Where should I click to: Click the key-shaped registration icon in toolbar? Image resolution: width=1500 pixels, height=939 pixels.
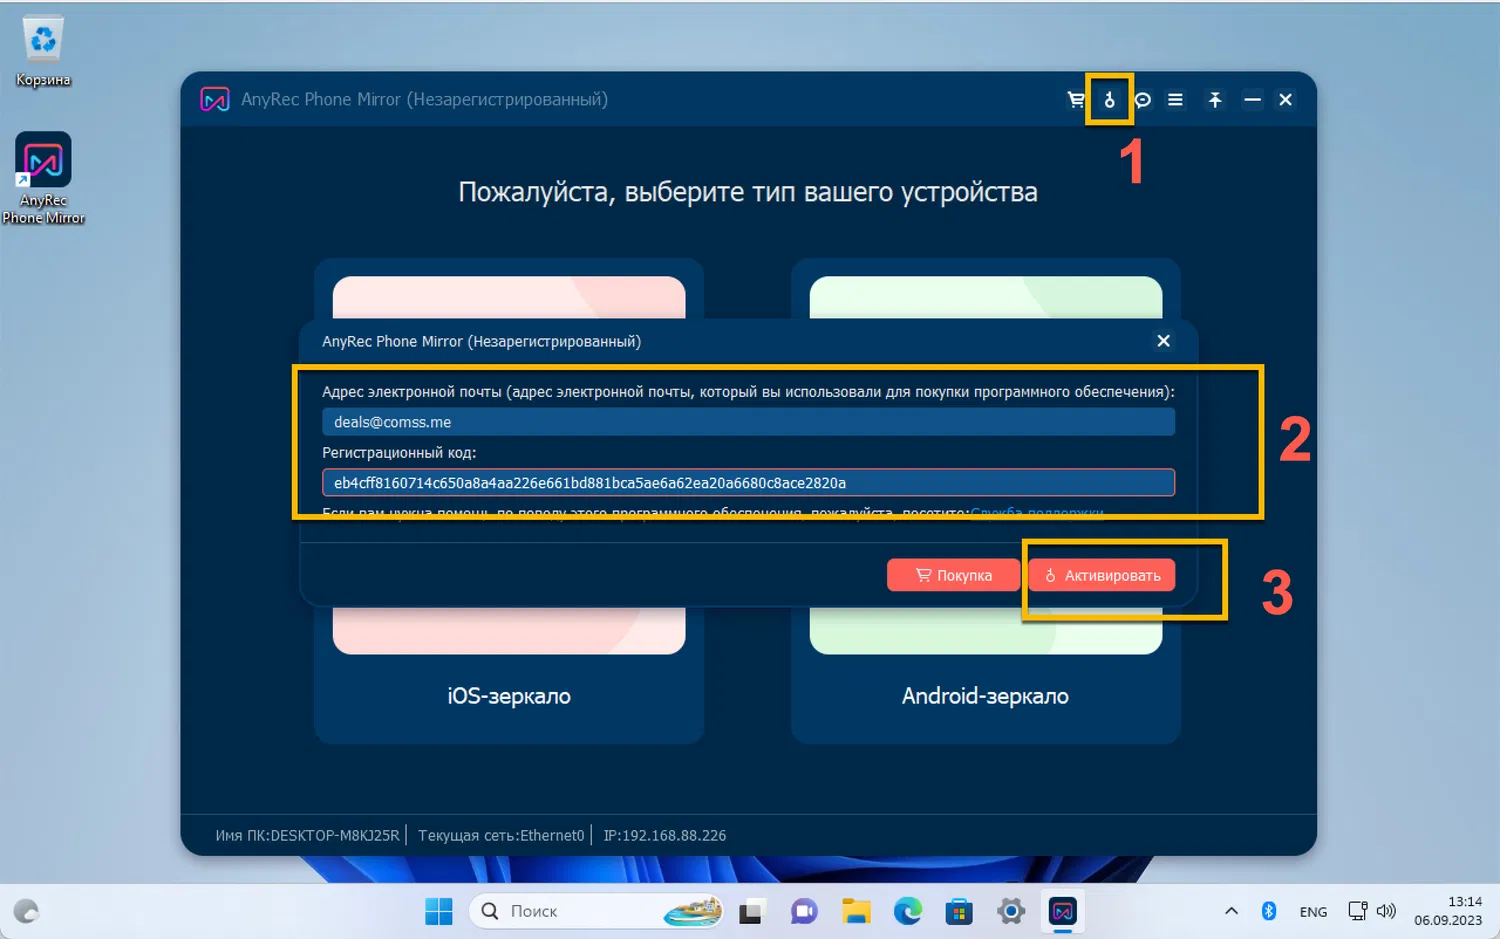1109,99
